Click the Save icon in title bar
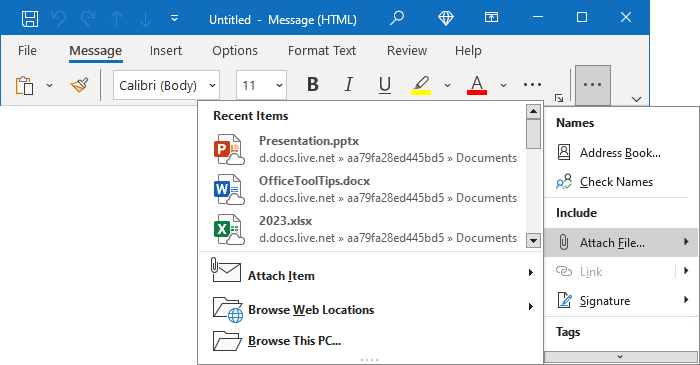This screenshot has height=365, width=700. (x=30, y=19)
